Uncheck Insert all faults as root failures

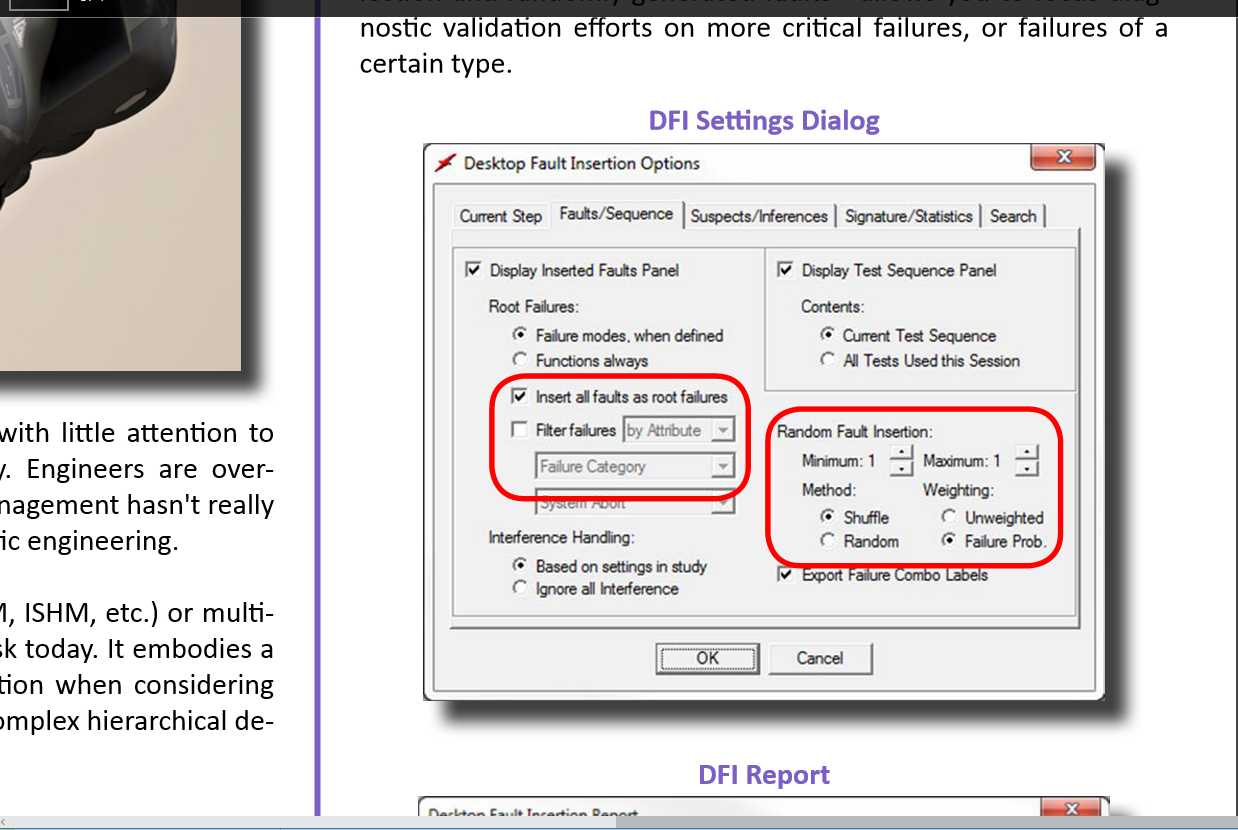coord(519,396)
